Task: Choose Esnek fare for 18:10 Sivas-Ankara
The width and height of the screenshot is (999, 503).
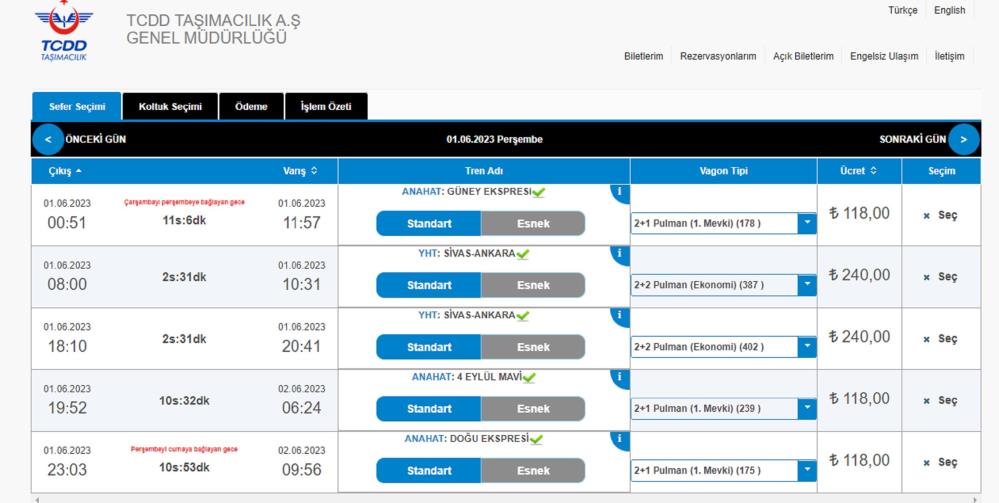Action: [533, 347]
